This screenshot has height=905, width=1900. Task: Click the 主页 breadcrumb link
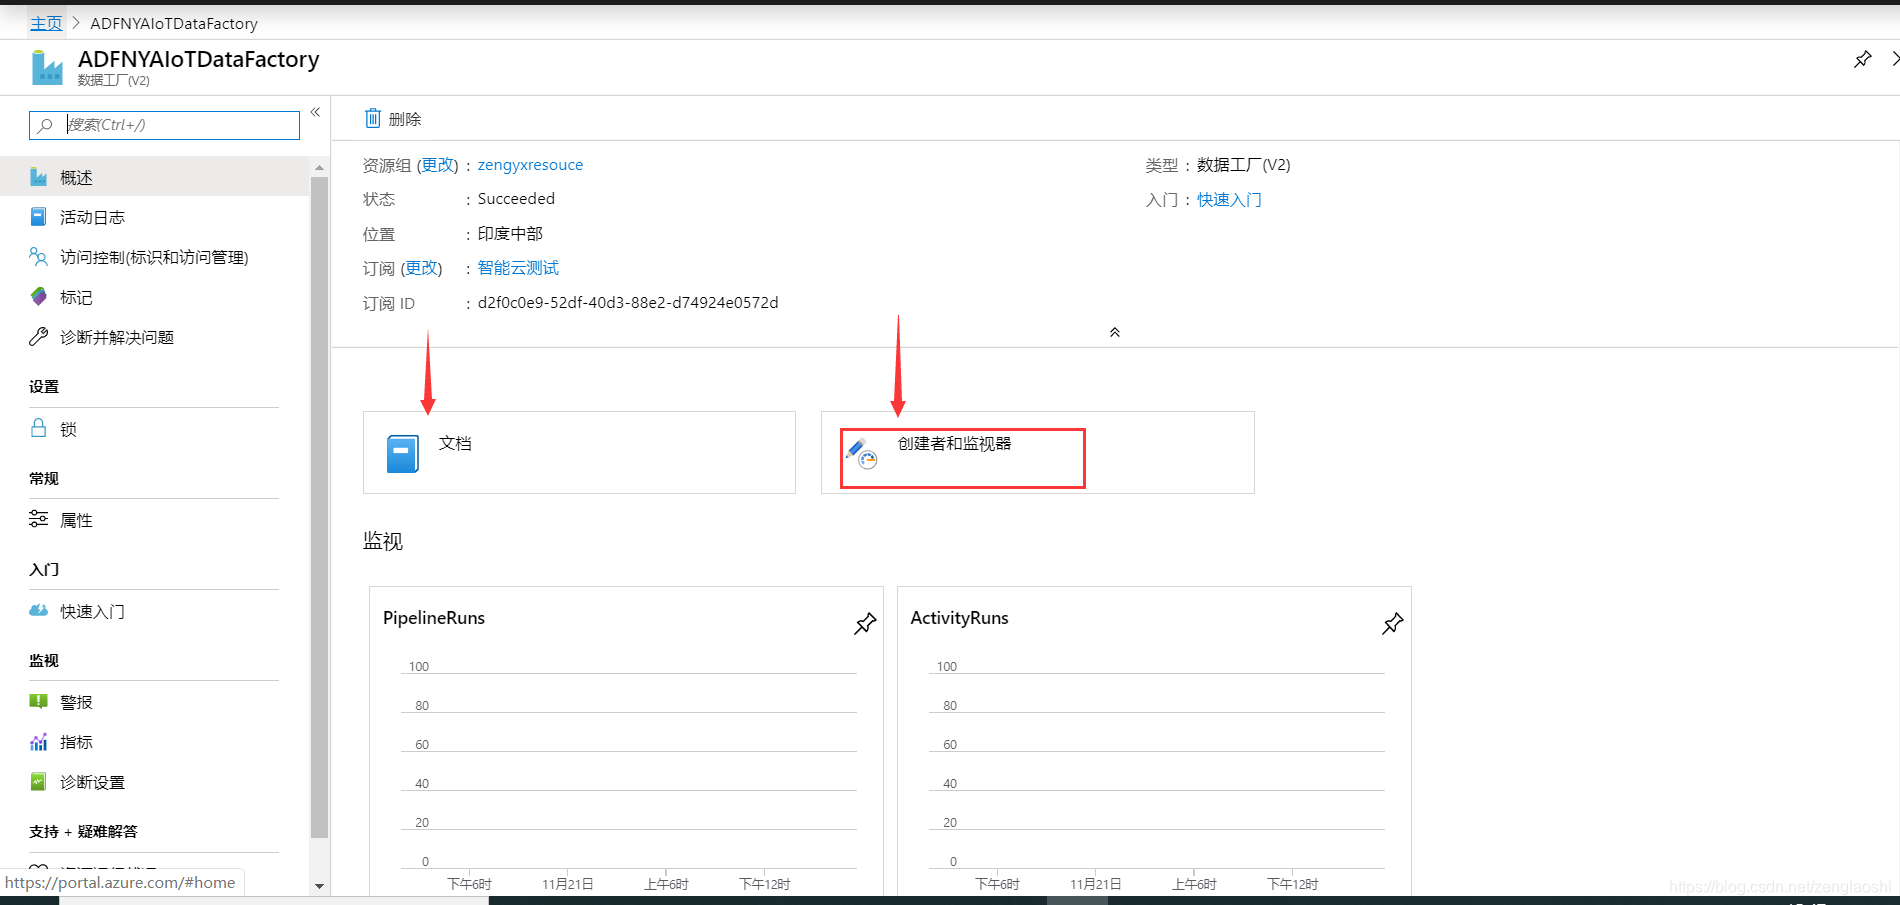[46, 23]
